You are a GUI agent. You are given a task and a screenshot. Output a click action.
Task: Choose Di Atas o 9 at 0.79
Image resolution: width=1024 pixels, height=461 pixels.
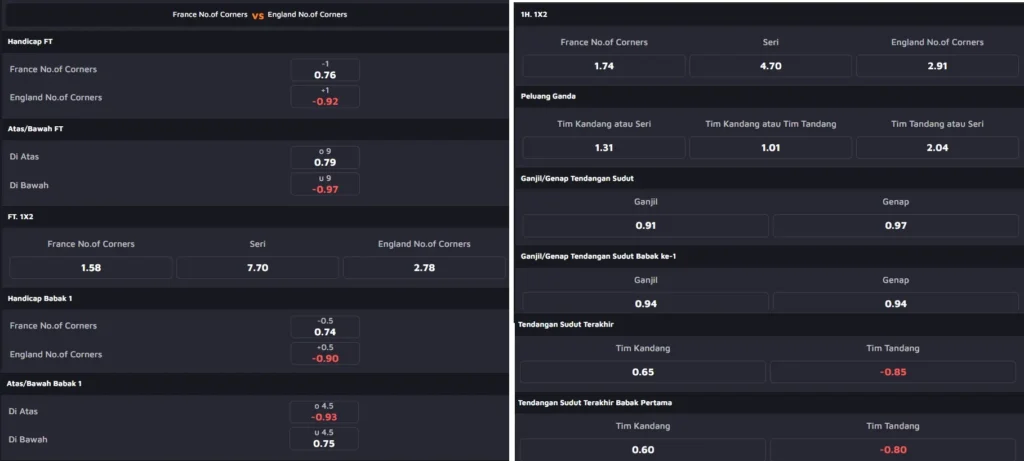tap(325, 157)
